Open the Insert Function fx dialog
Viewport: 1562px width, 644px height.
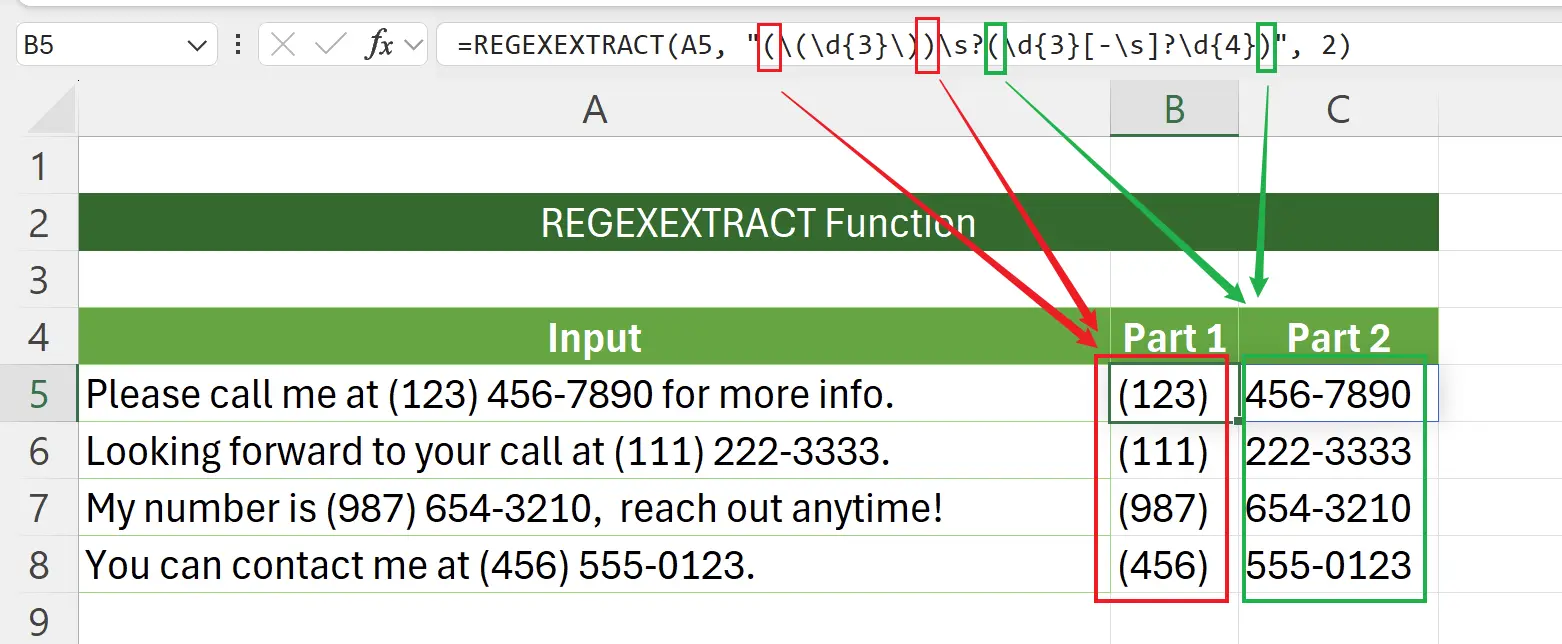tap(379, 46)
